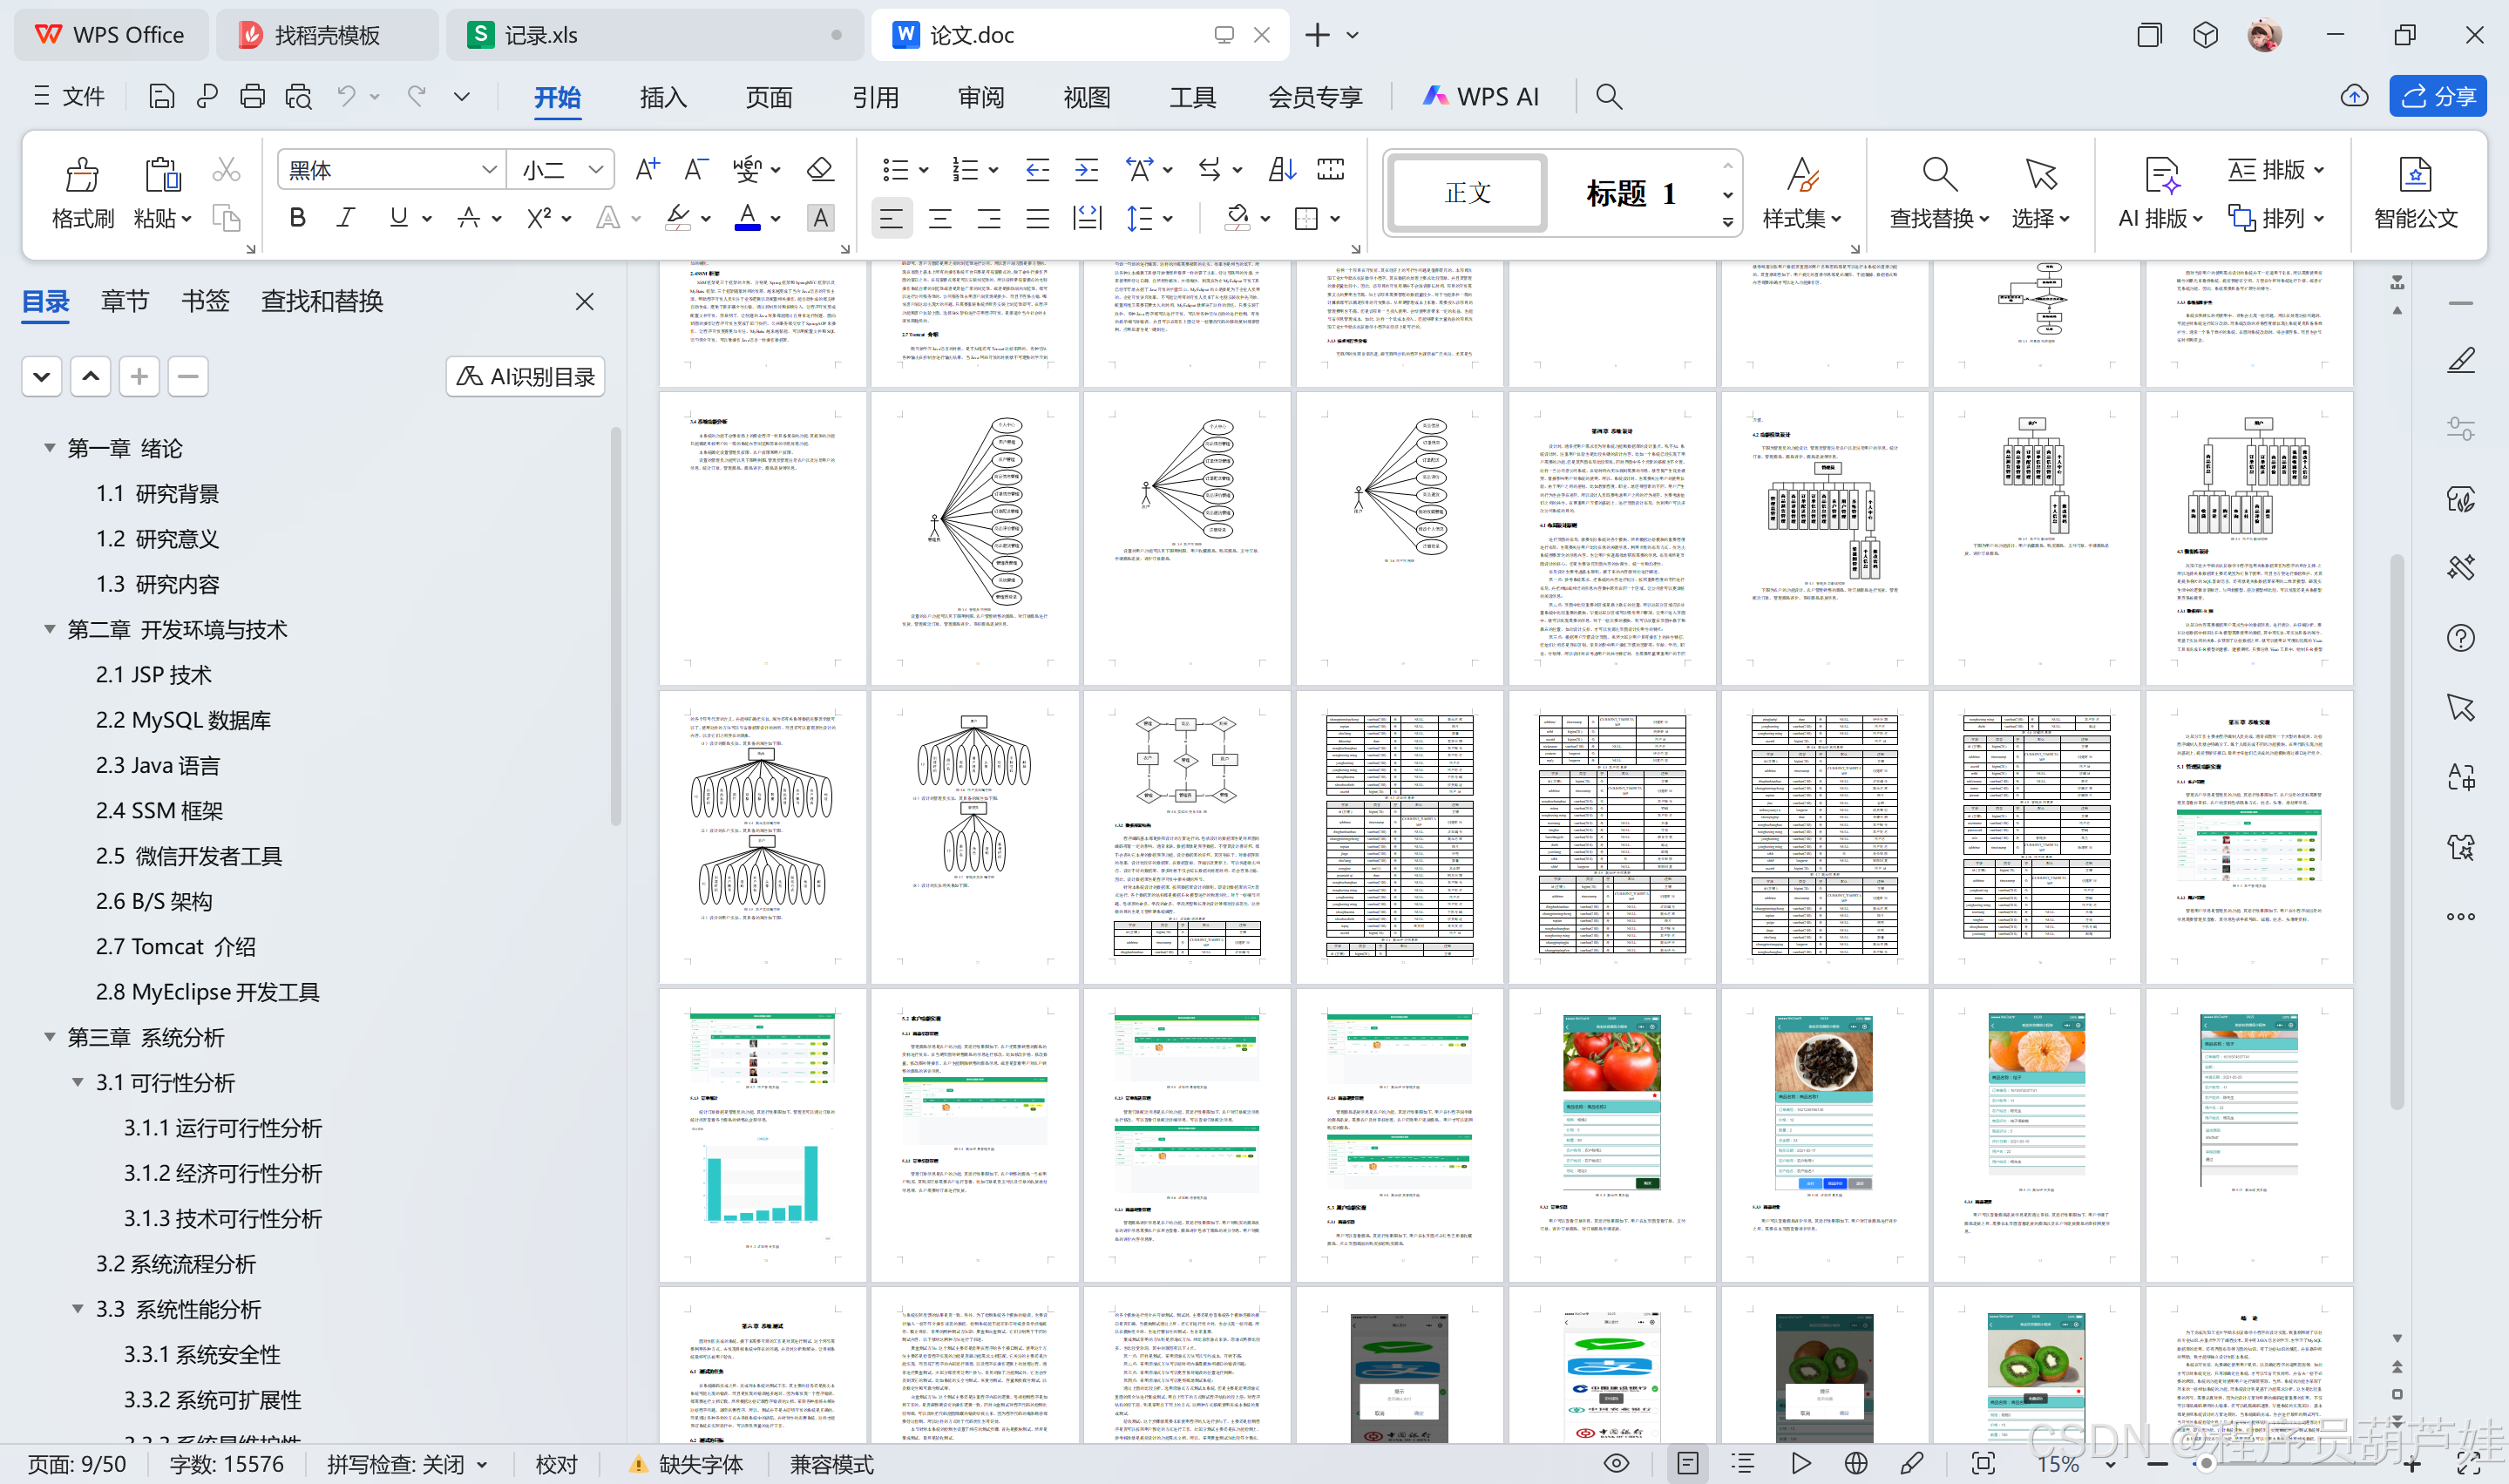The height and width of the screenshot is (1484, 2509).
Task: Click the eye protection mode icon
Action: (x=1616, y=1464)
